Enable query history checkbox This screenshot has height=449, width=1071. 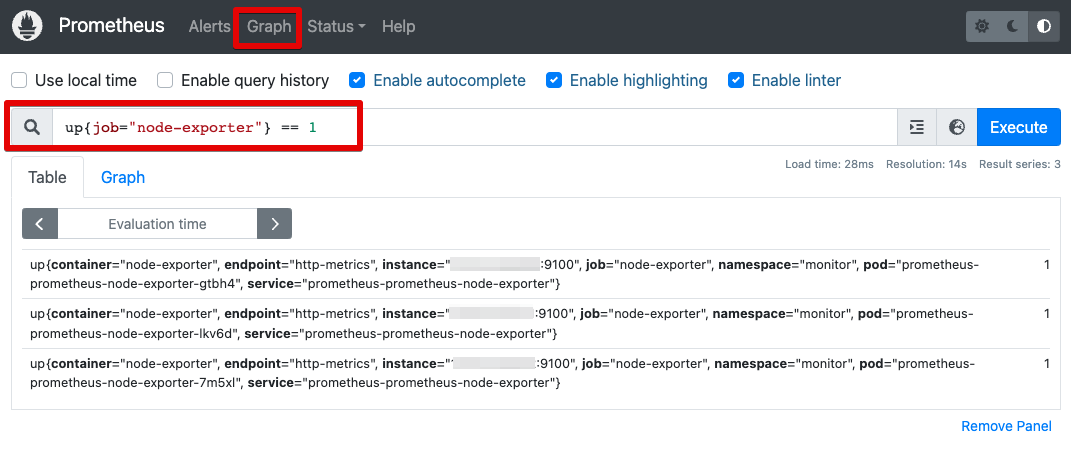[x=165, y=81]
